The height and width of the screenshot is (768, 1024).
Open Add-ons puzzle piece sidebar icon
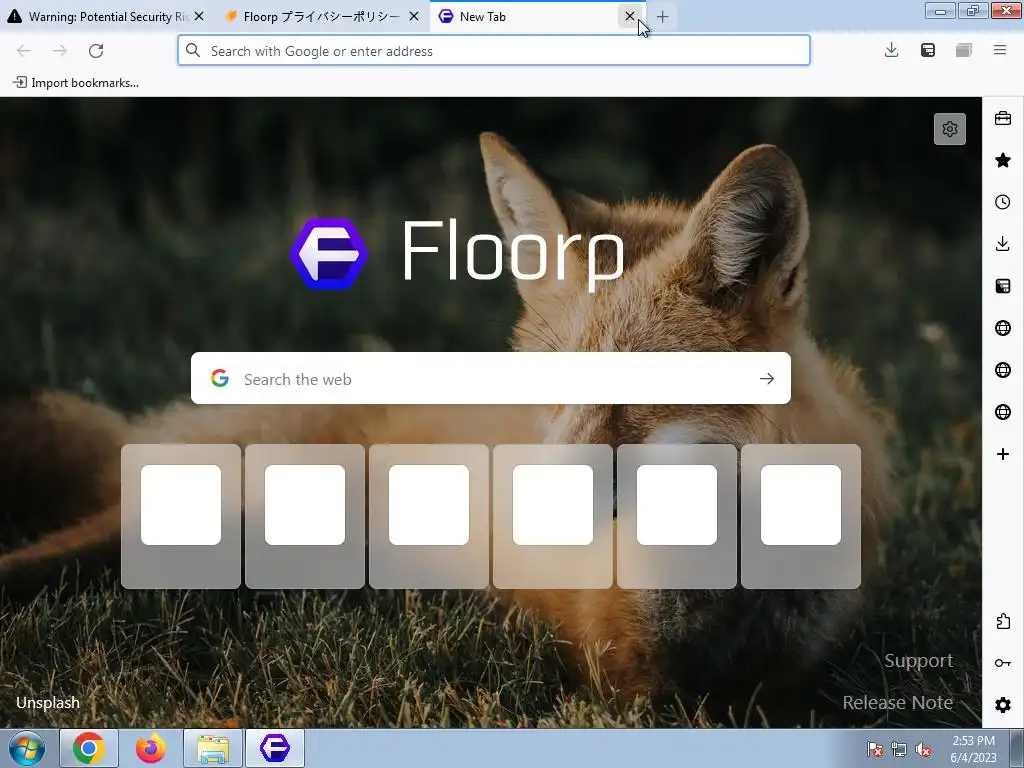1002,621
